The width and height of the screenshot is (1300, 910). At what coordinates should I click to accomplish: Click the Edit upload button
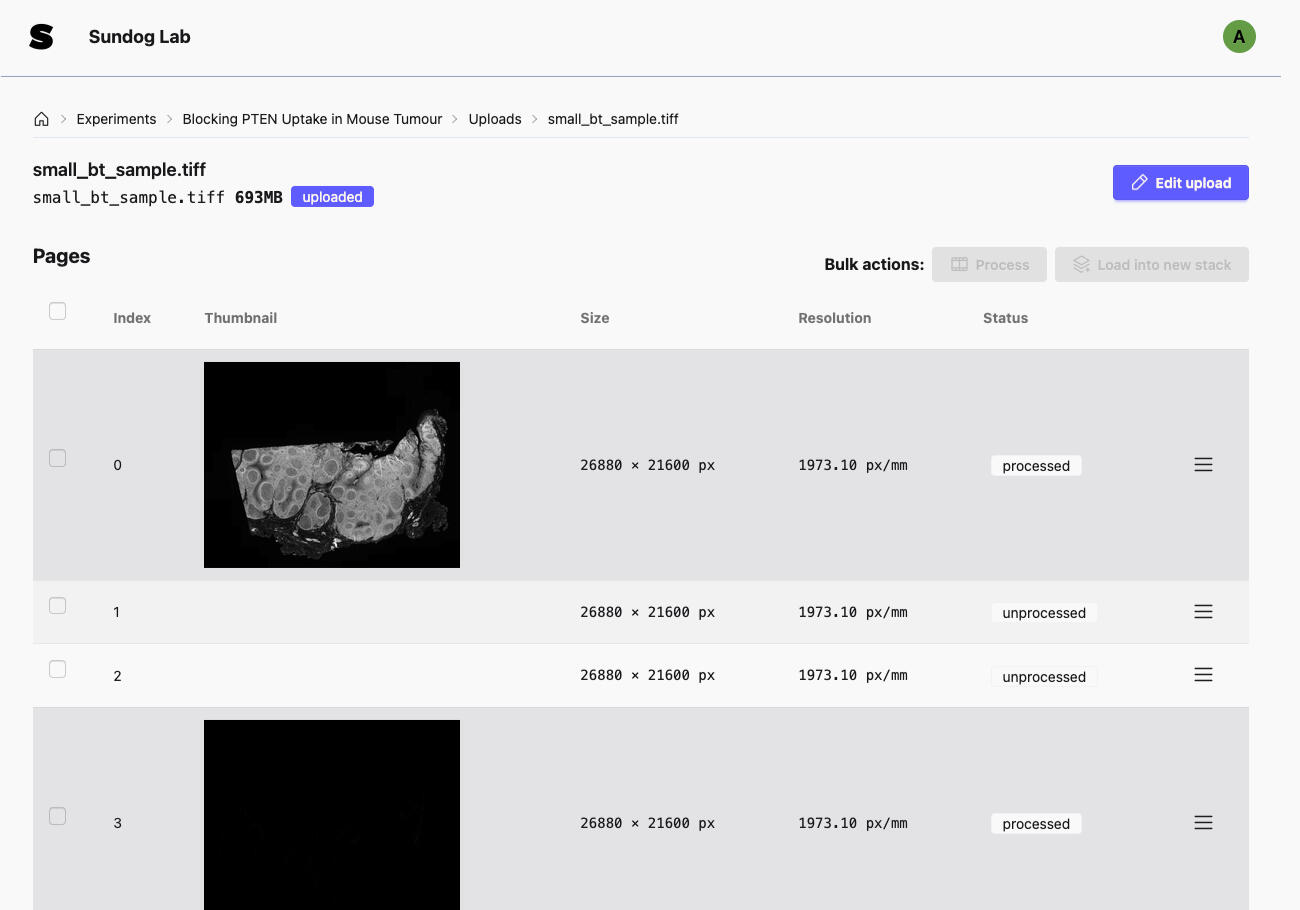[1180, 182]
